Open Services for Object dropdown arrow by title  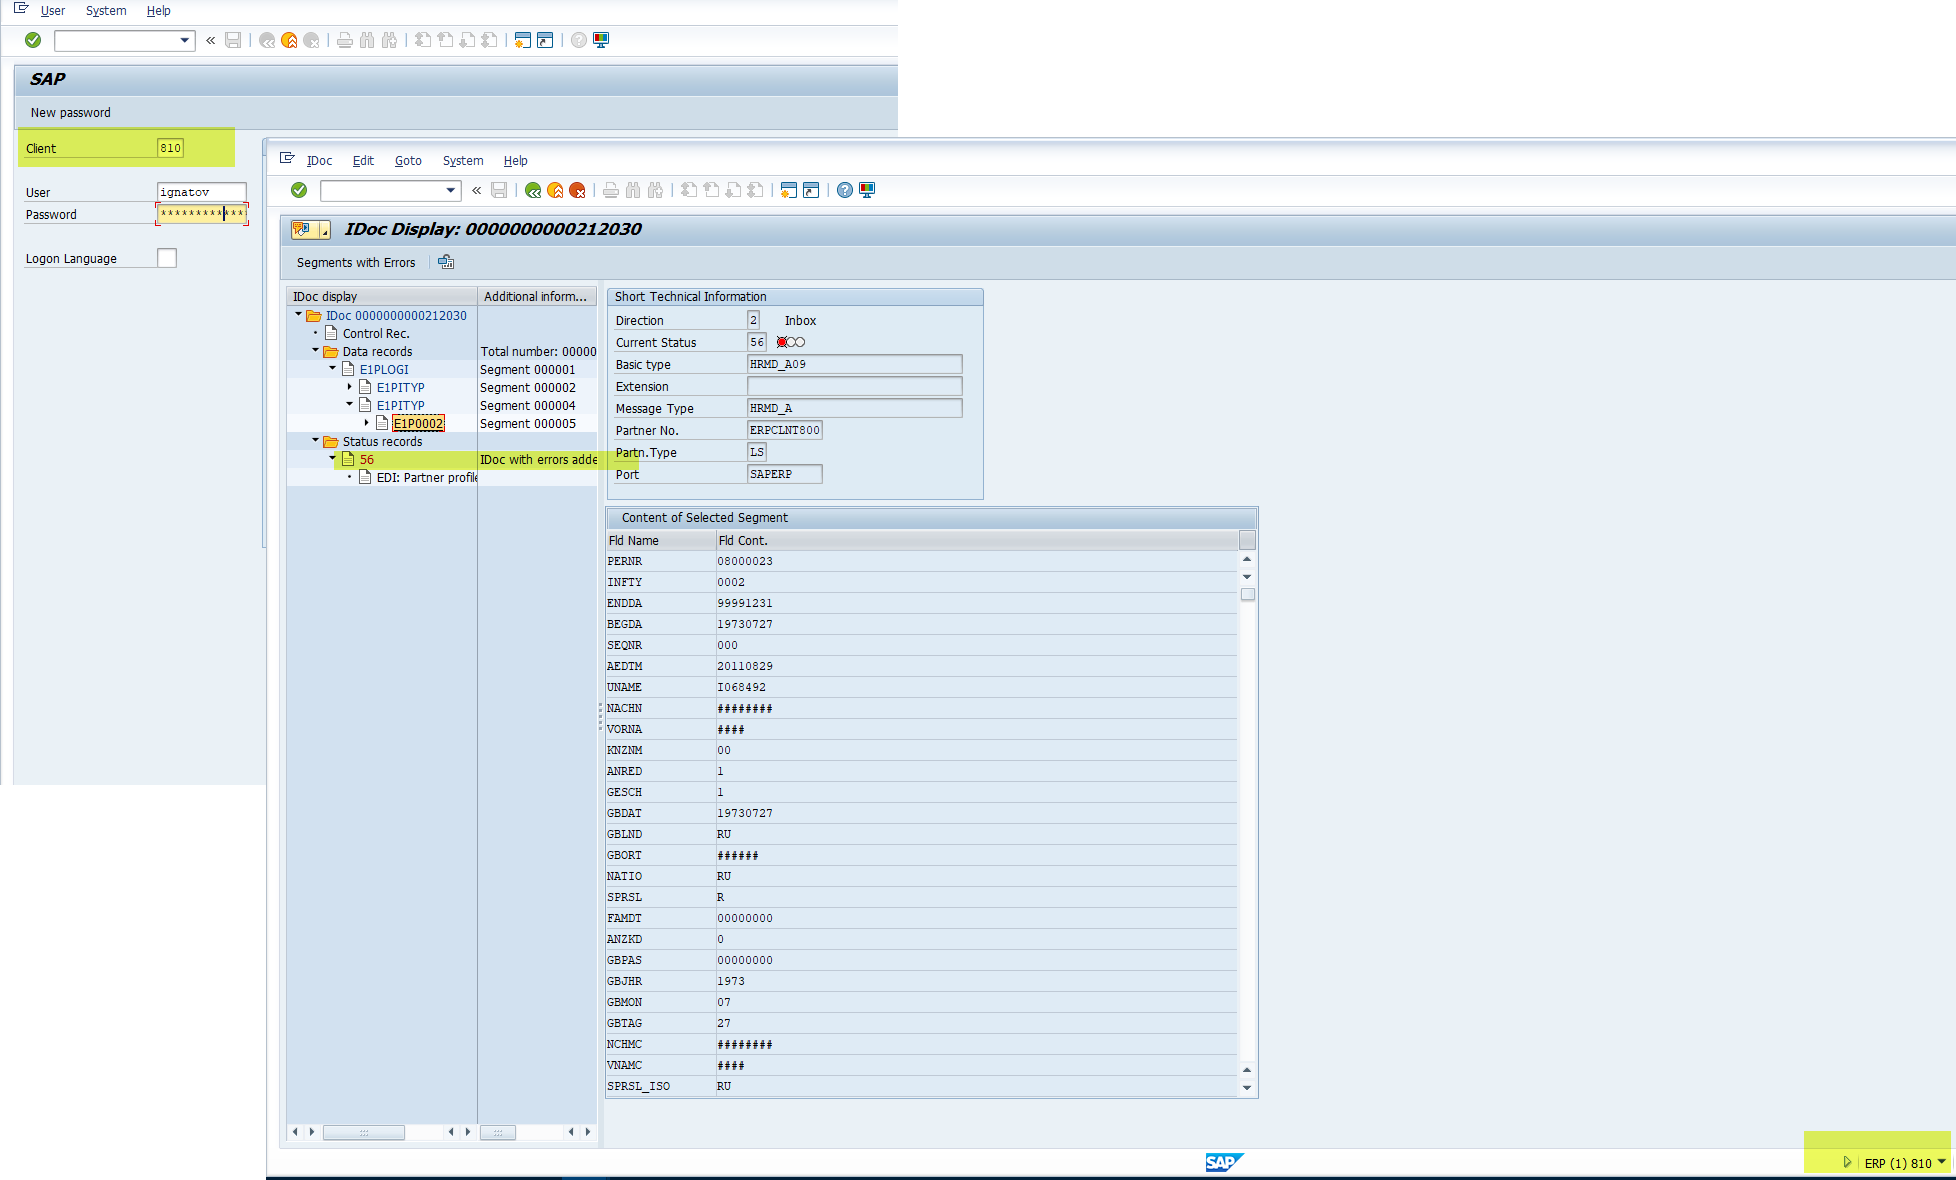pos(324,231)
